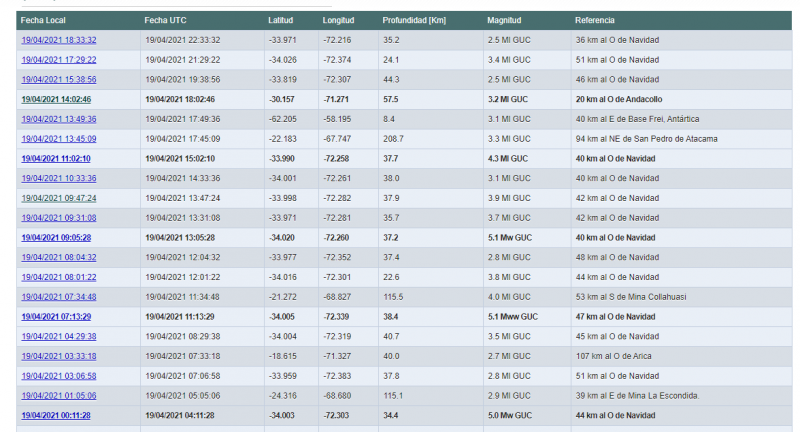The width and height of the screenshot is (800, 432).
Task: Open the 19/04/2021 18:33:32 earthquake link
Action: [58, 40]
